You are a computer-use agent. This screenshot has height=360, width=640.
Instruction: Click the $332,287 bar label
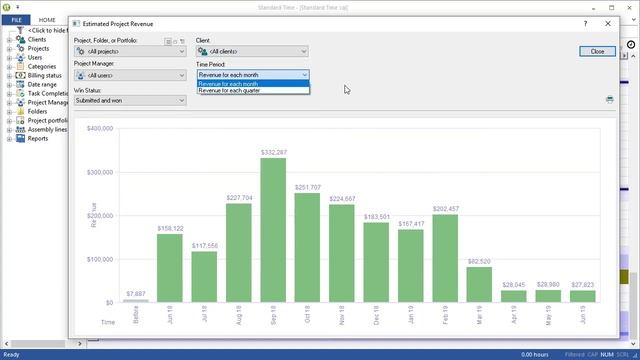274,152
